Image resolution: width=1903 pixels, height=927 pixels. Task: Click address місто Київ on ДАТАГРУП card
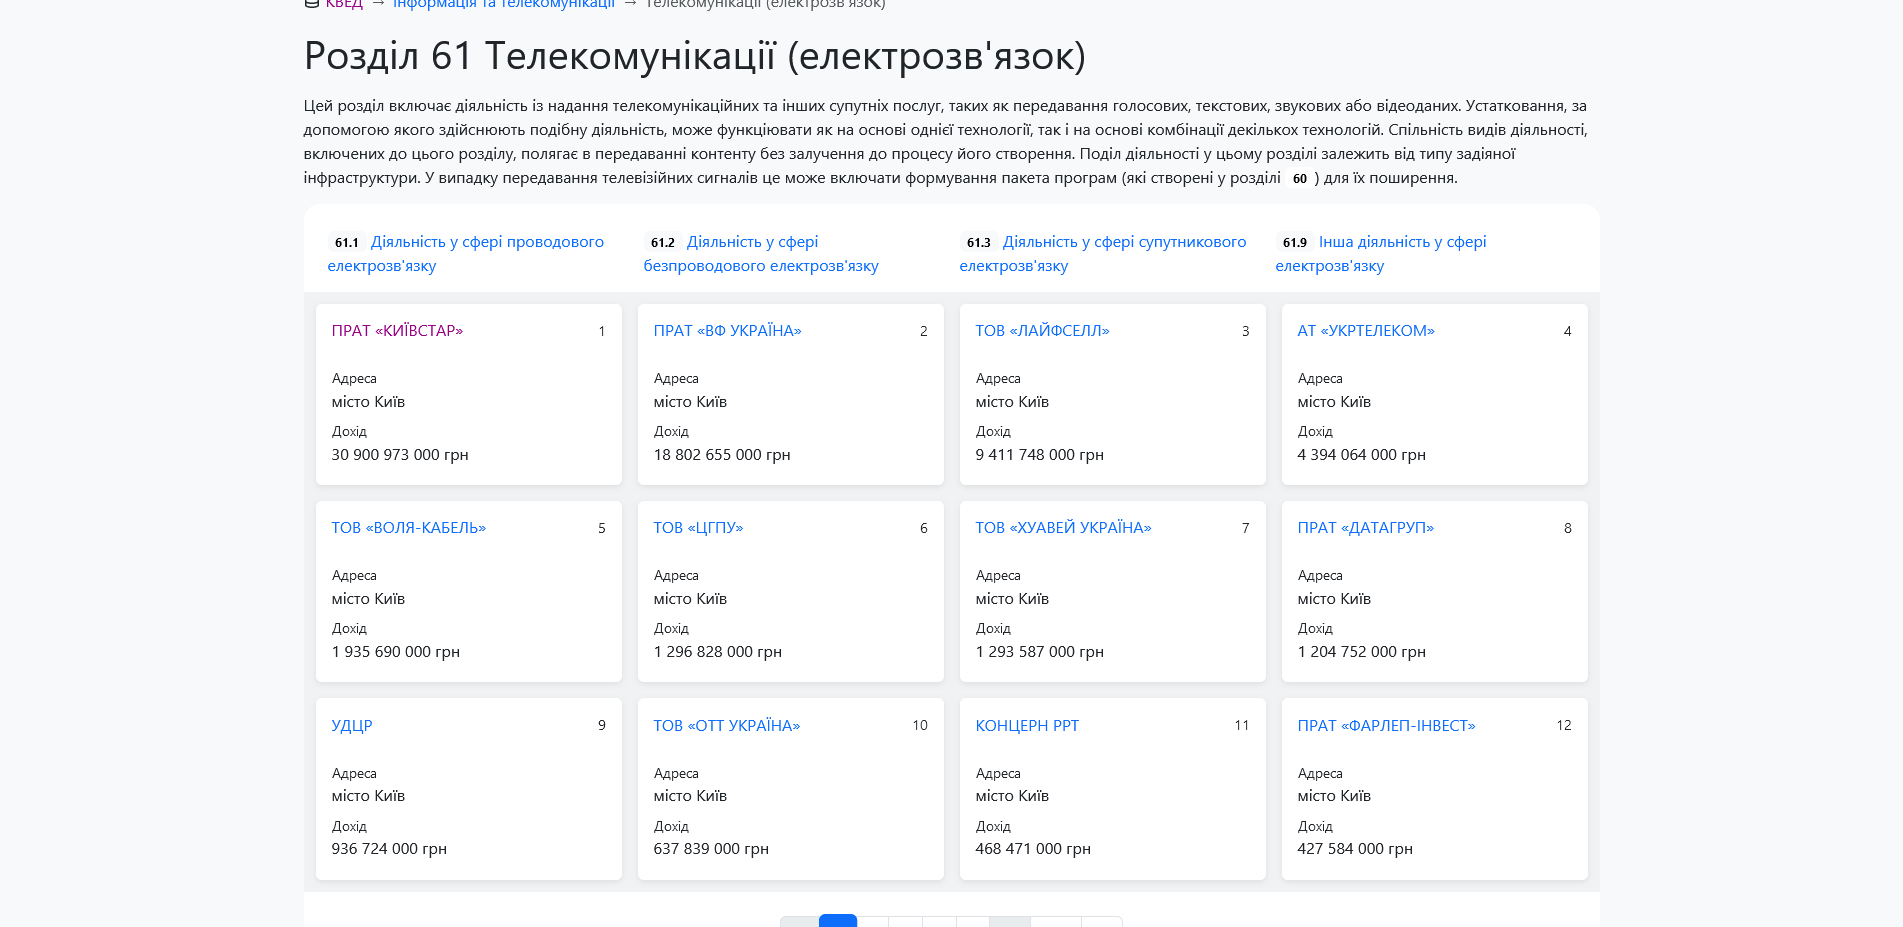tap(1334, 599)
